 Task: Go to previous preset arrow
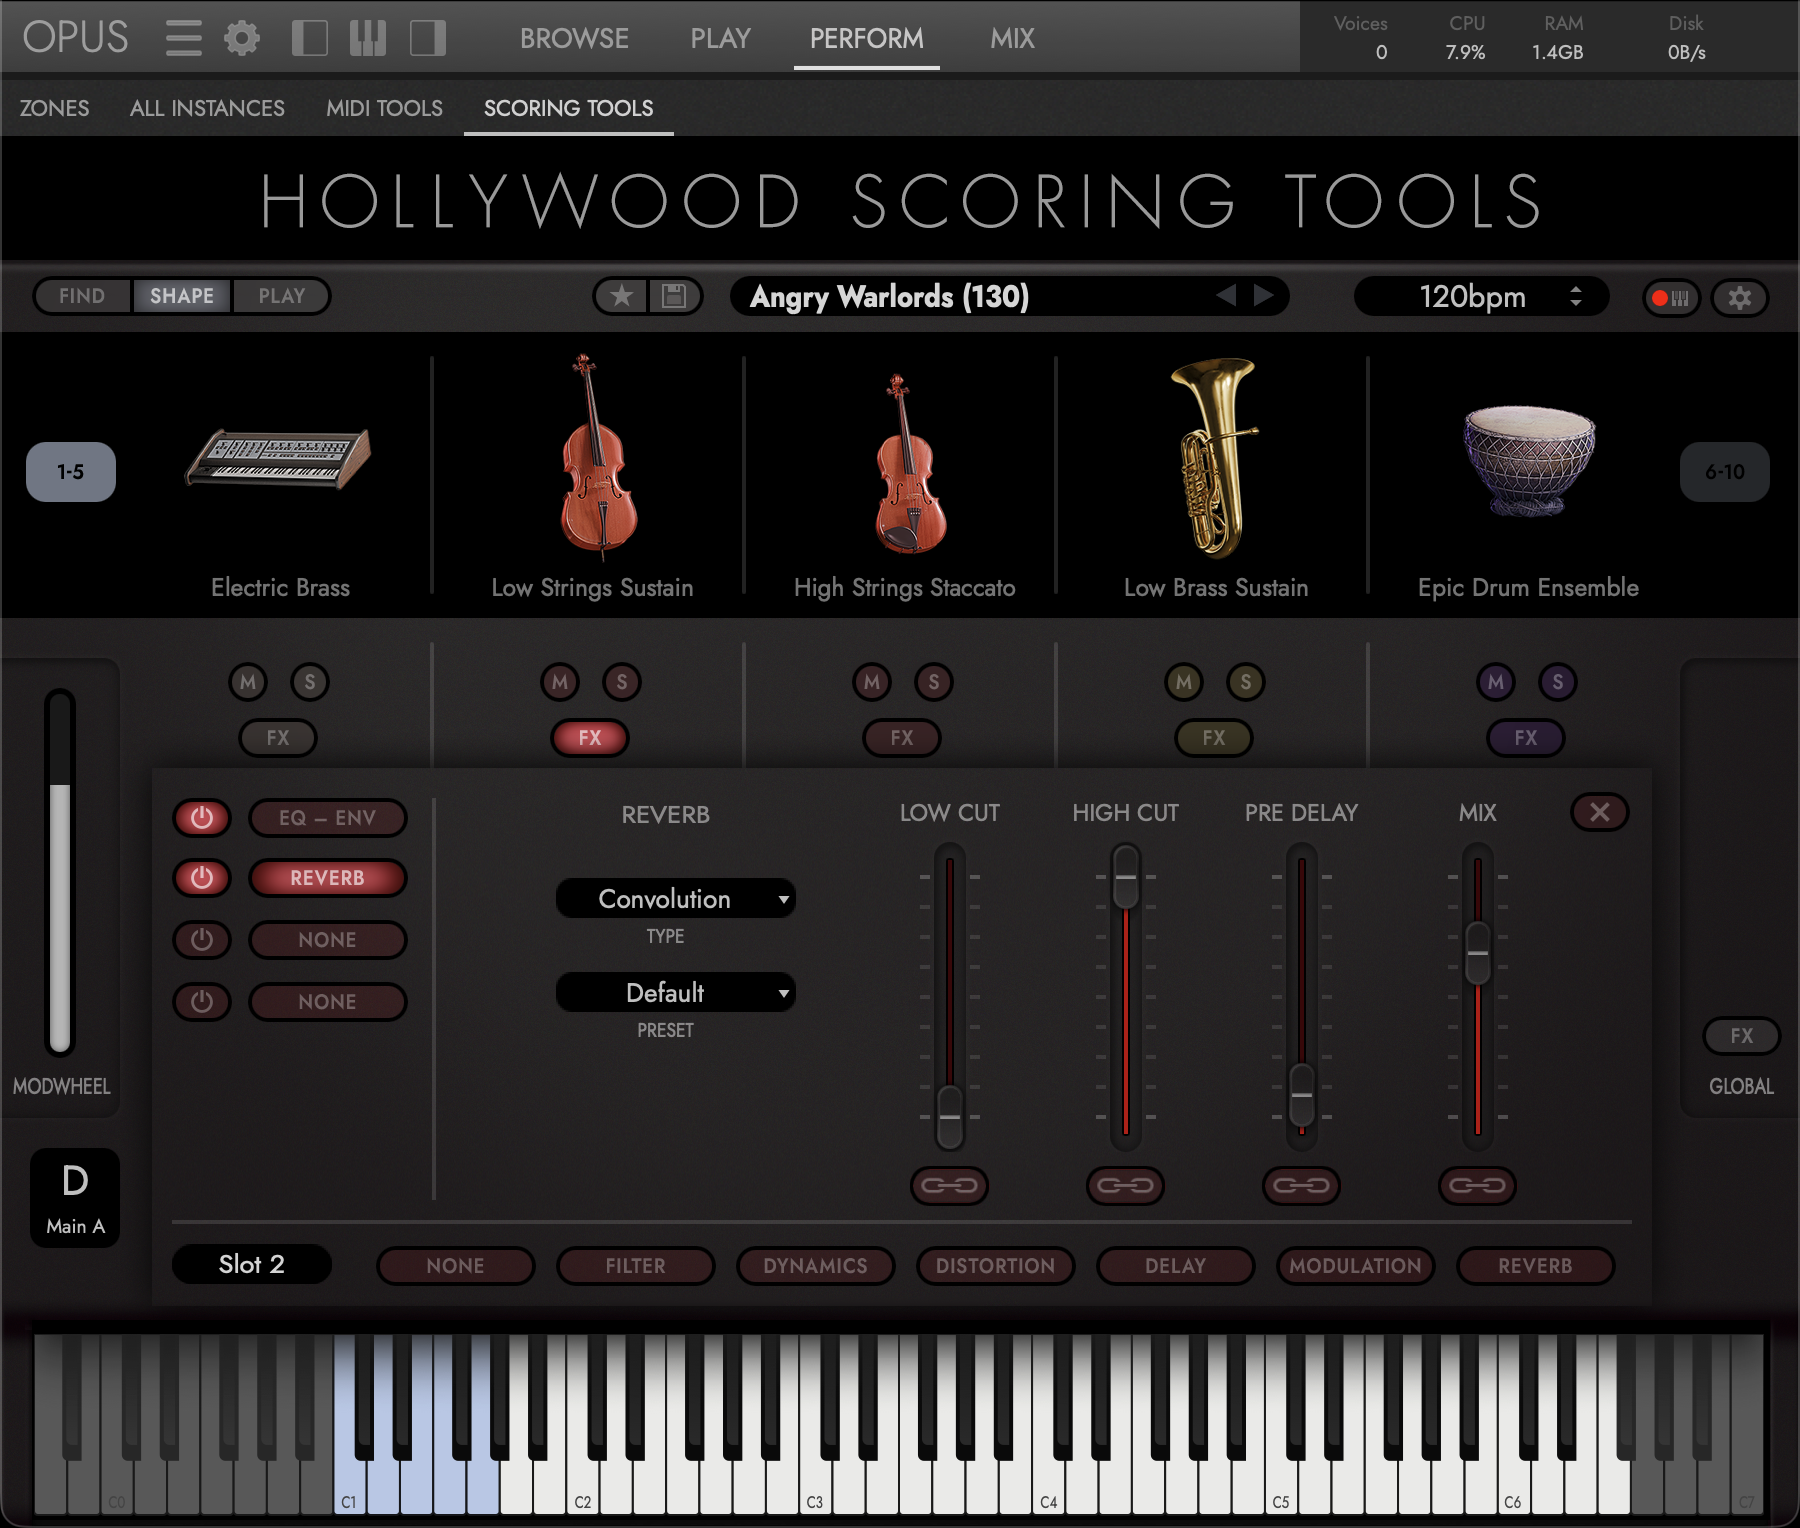pyautogui.click(x=1227, y=295)
